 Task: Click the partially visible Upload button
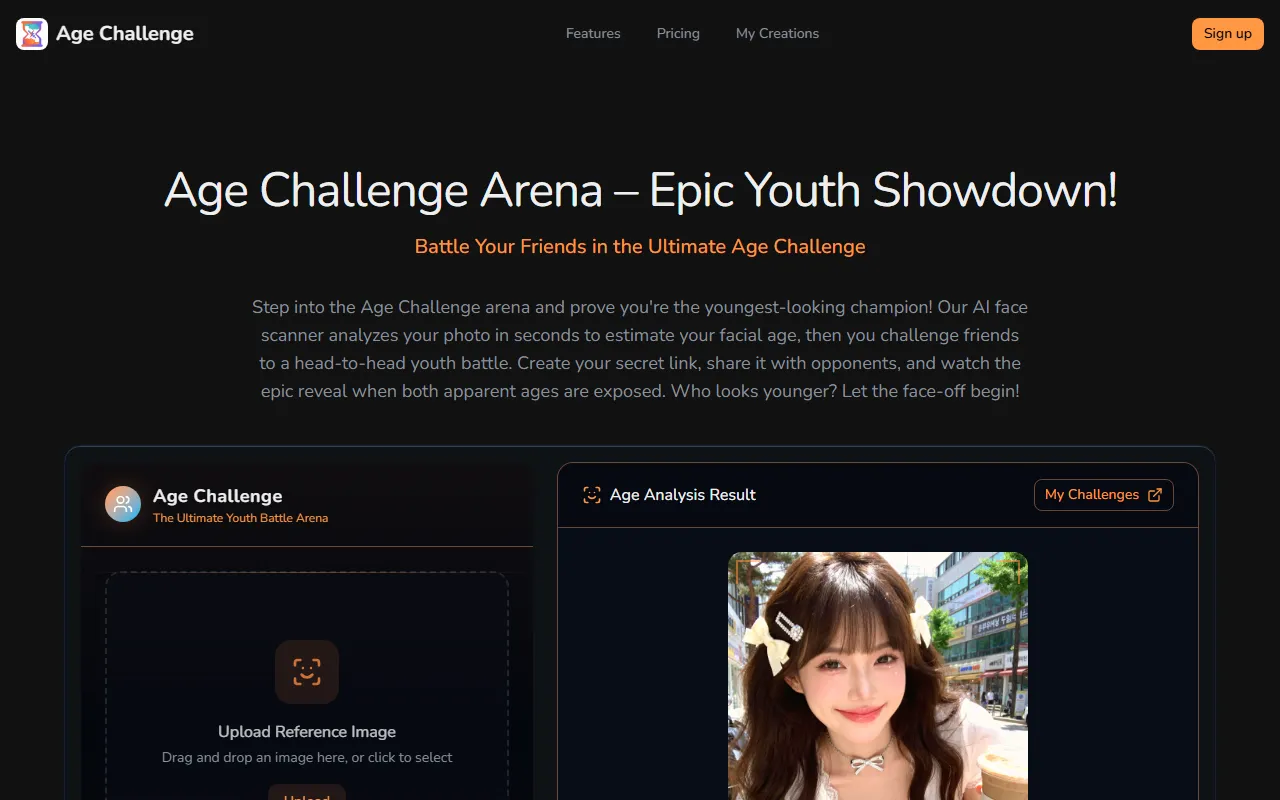307,792
